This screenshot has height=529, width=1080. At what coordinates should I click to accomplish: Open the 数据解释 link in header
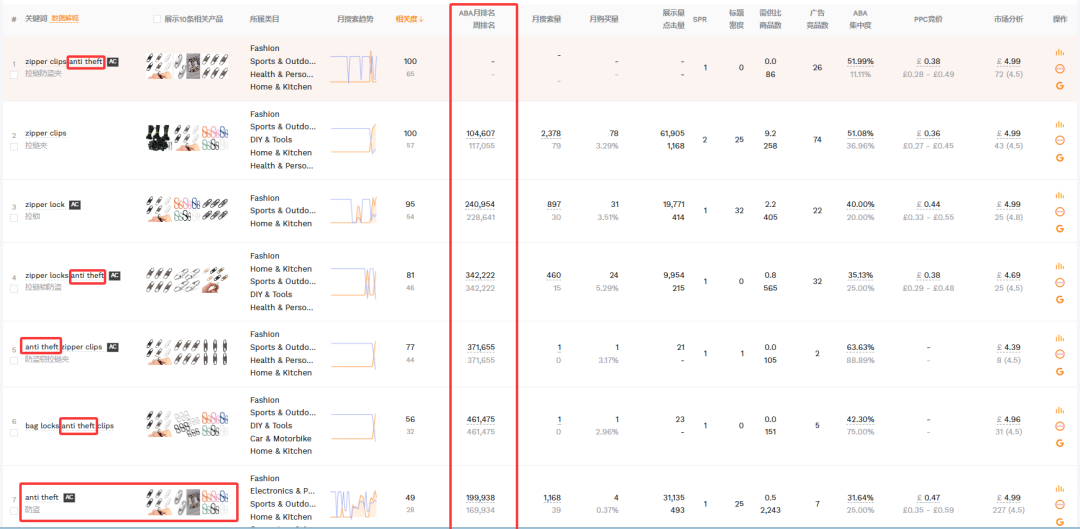pyautogui.click(x=64, y=19)
